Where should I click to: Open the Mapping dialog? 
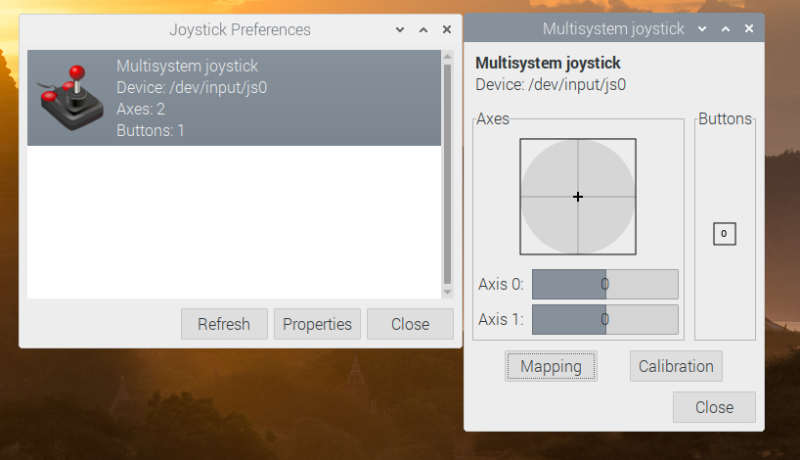click(x=551, y=366)
